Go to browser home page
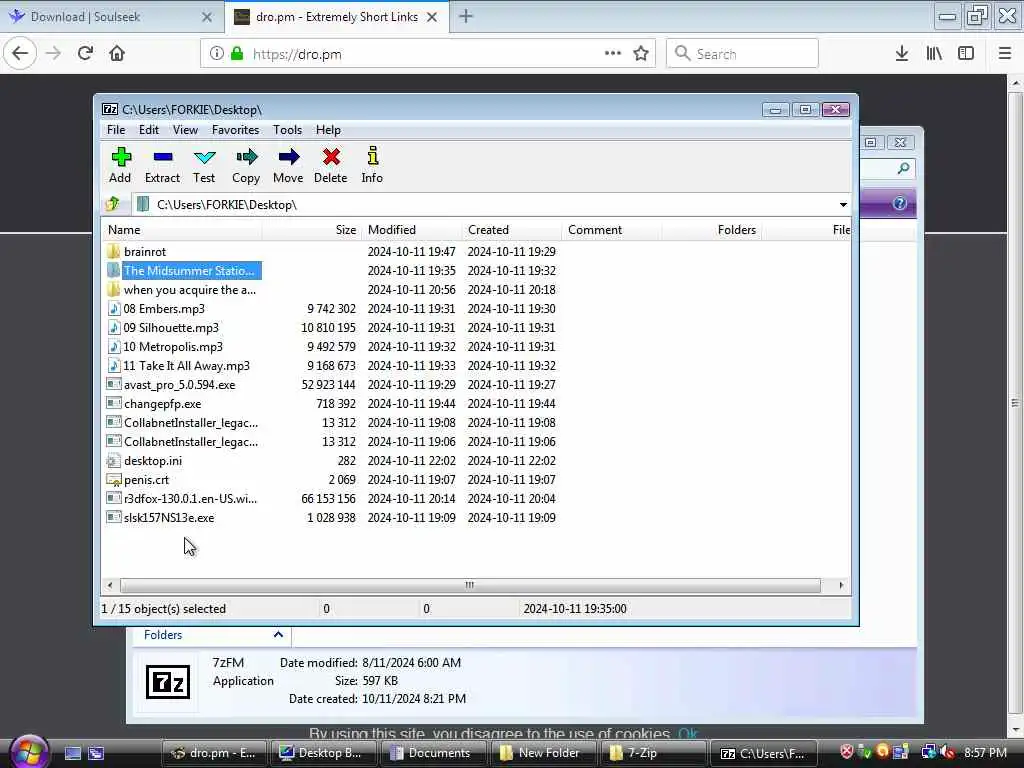Viewport: 1024px width, 768px height. (x=117, y=54)
